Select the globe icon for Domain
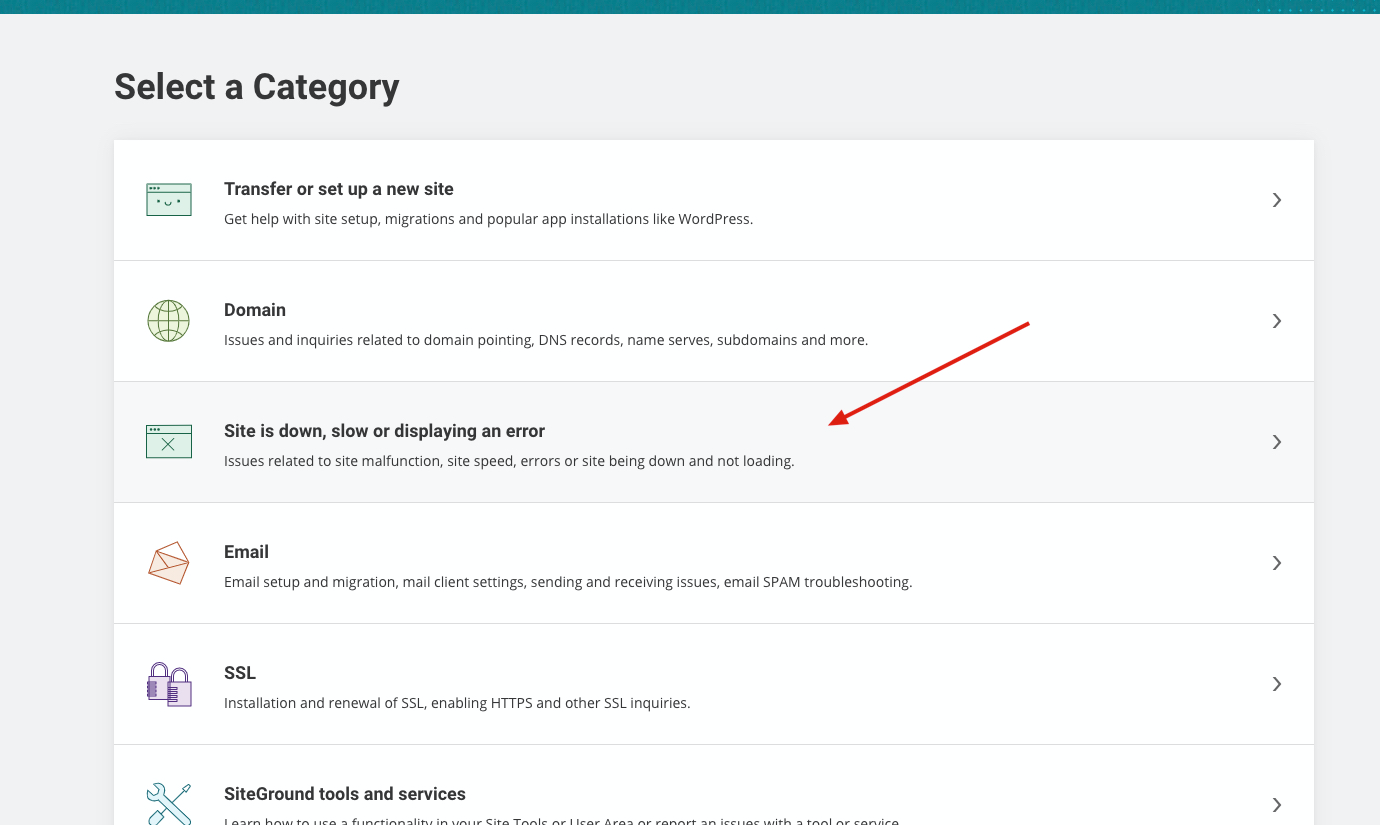1380x825 pixels. 168,320
